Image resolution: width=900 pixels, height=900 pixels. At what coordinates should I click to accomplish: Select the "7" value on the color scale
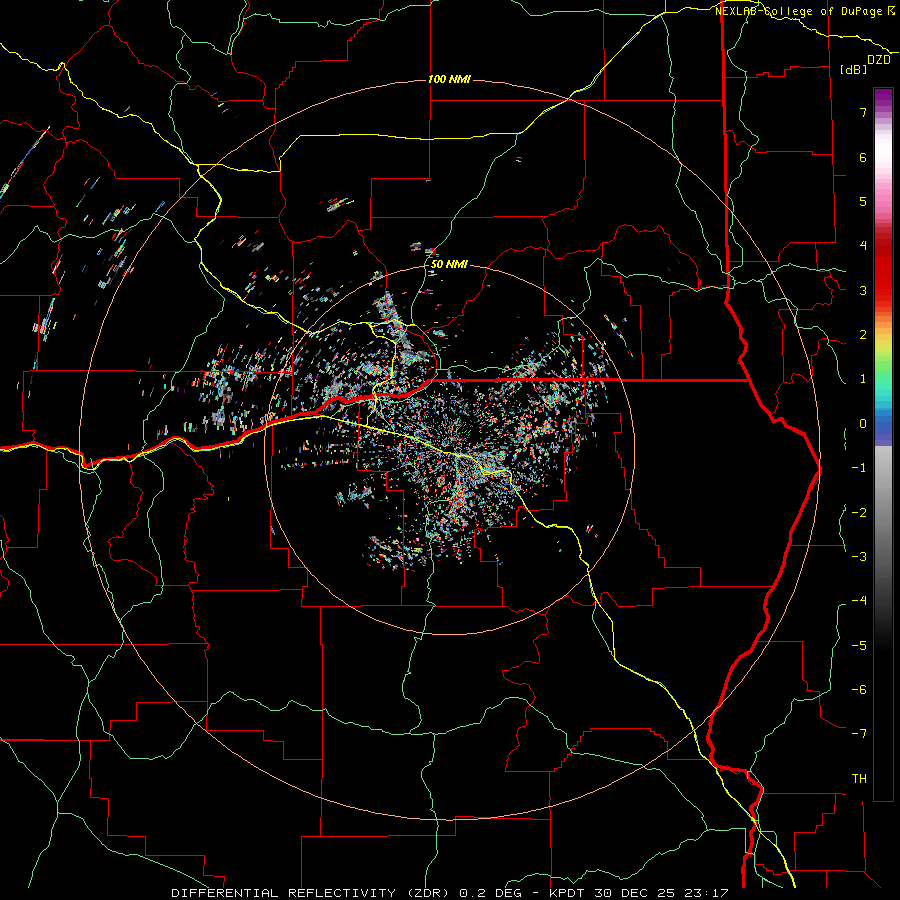tap(863, 112)
